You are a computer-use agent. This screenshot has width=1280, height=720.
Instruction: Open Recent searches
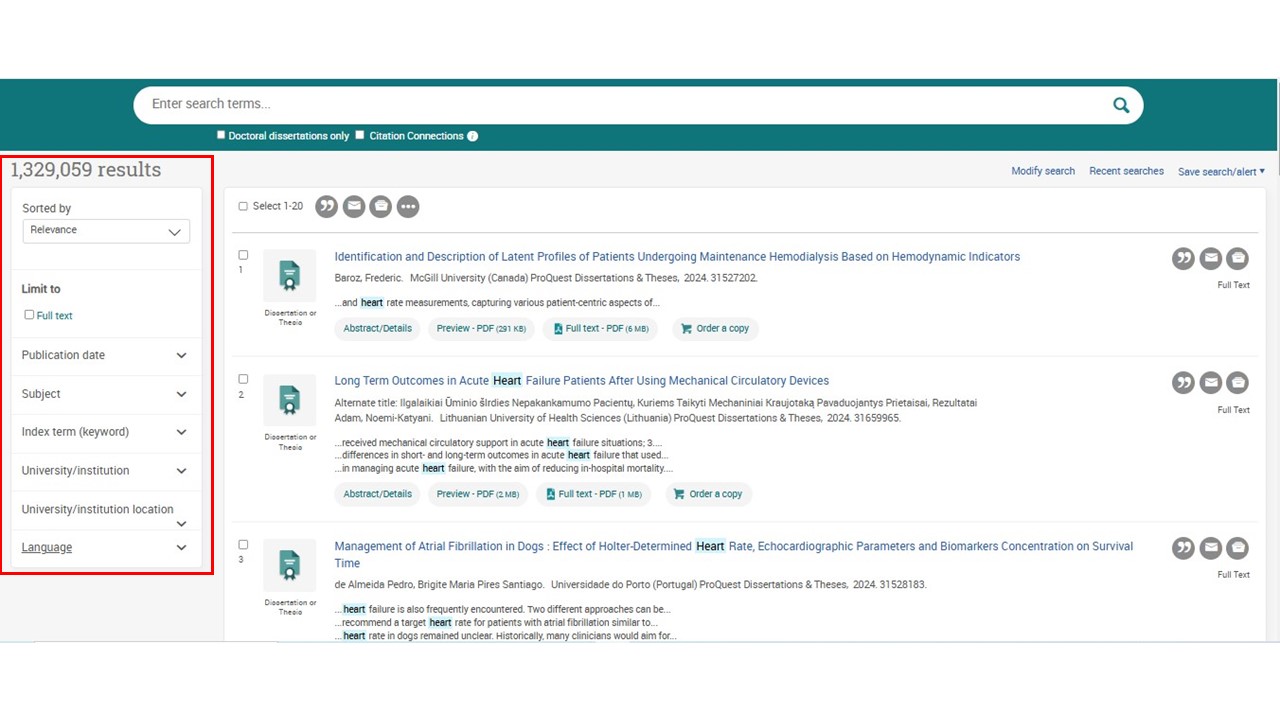coord(1126,171)
